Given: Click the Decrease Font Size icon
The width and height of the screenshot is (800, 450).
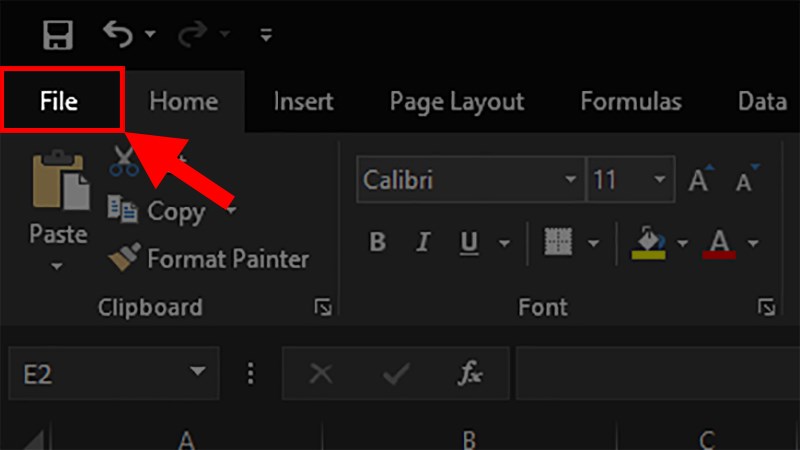Looking at the screenshot, I should [747, 179].
